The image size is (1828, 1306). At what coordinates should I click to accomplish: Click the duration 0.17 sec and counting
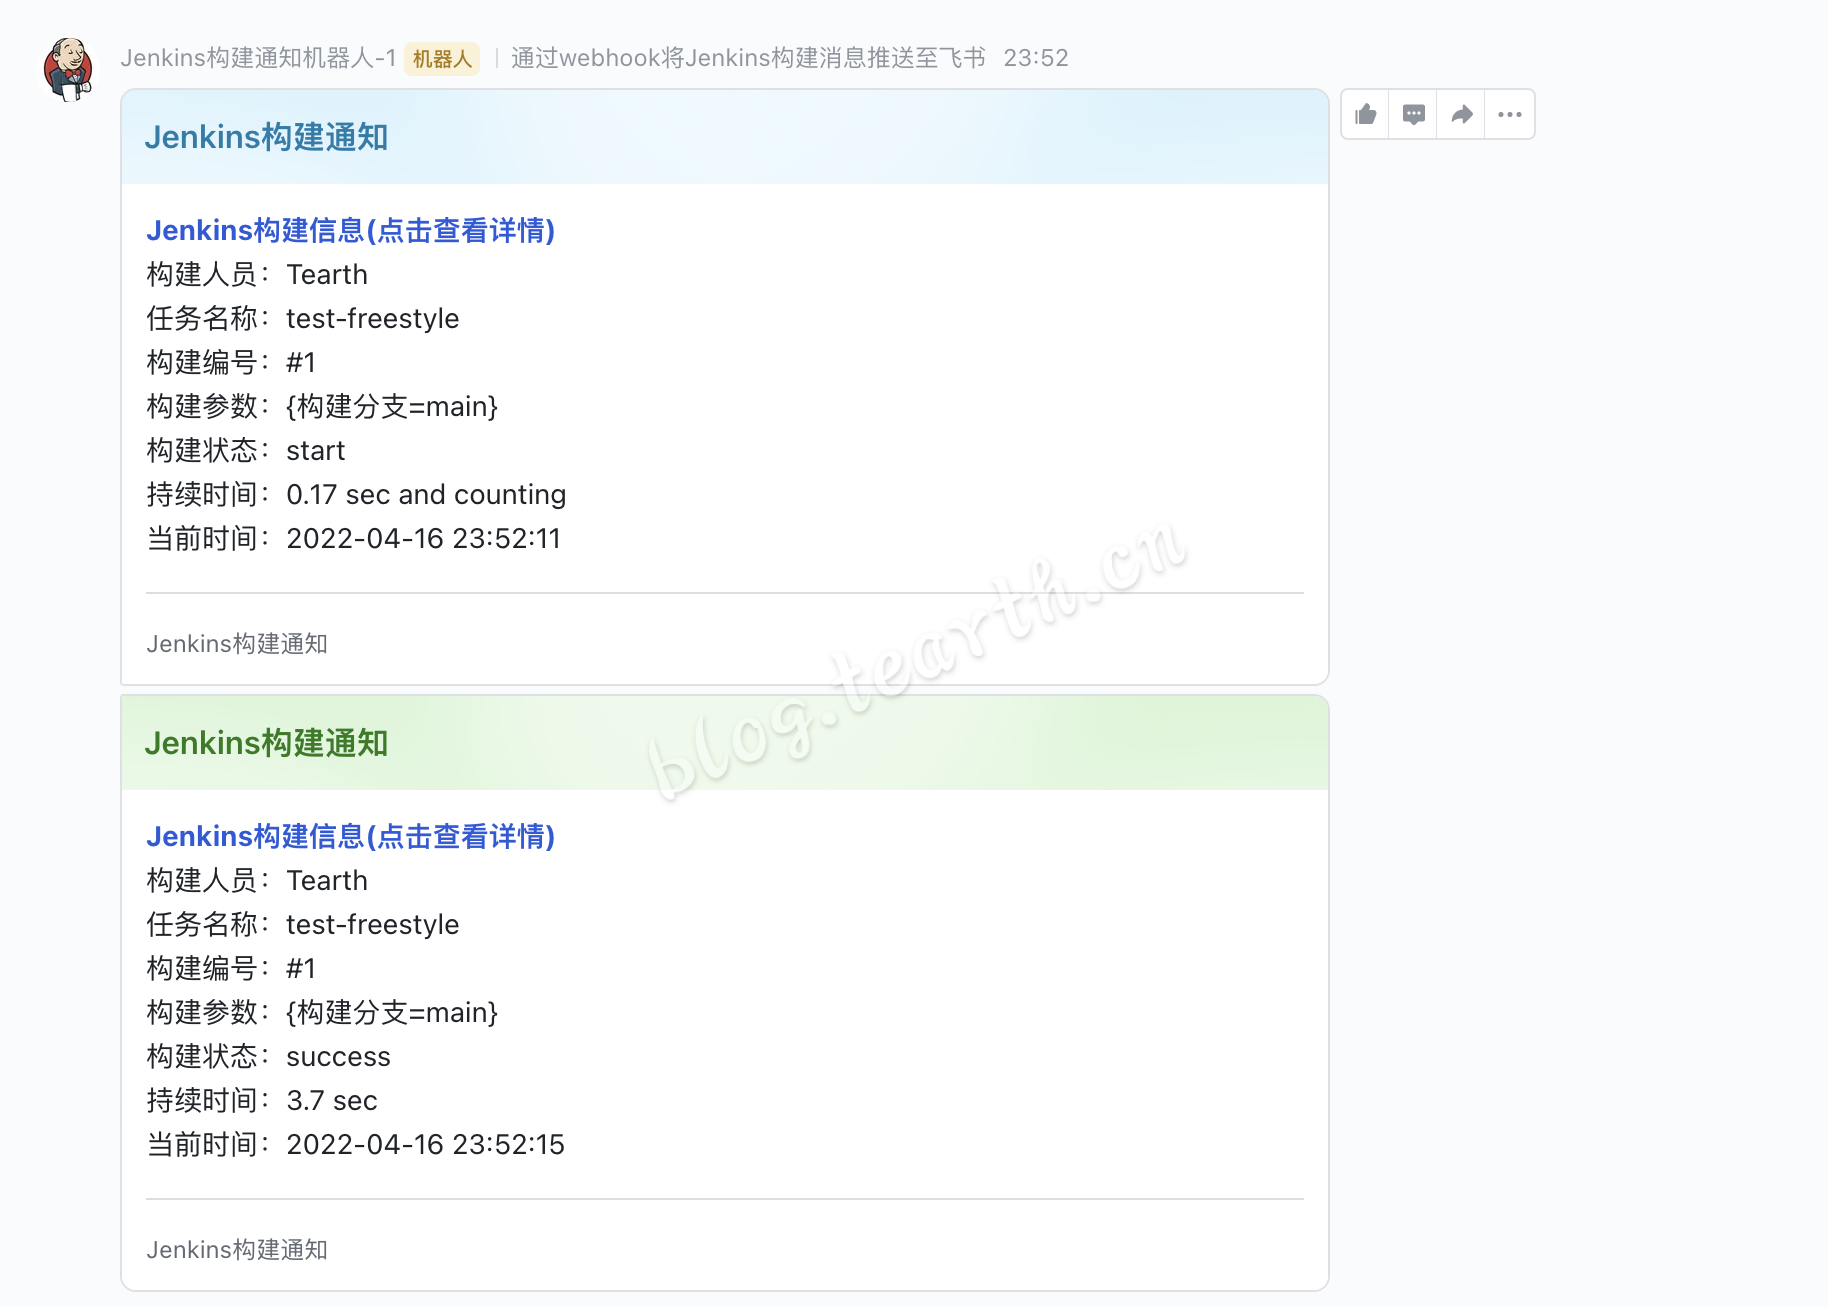click(426, 495)
